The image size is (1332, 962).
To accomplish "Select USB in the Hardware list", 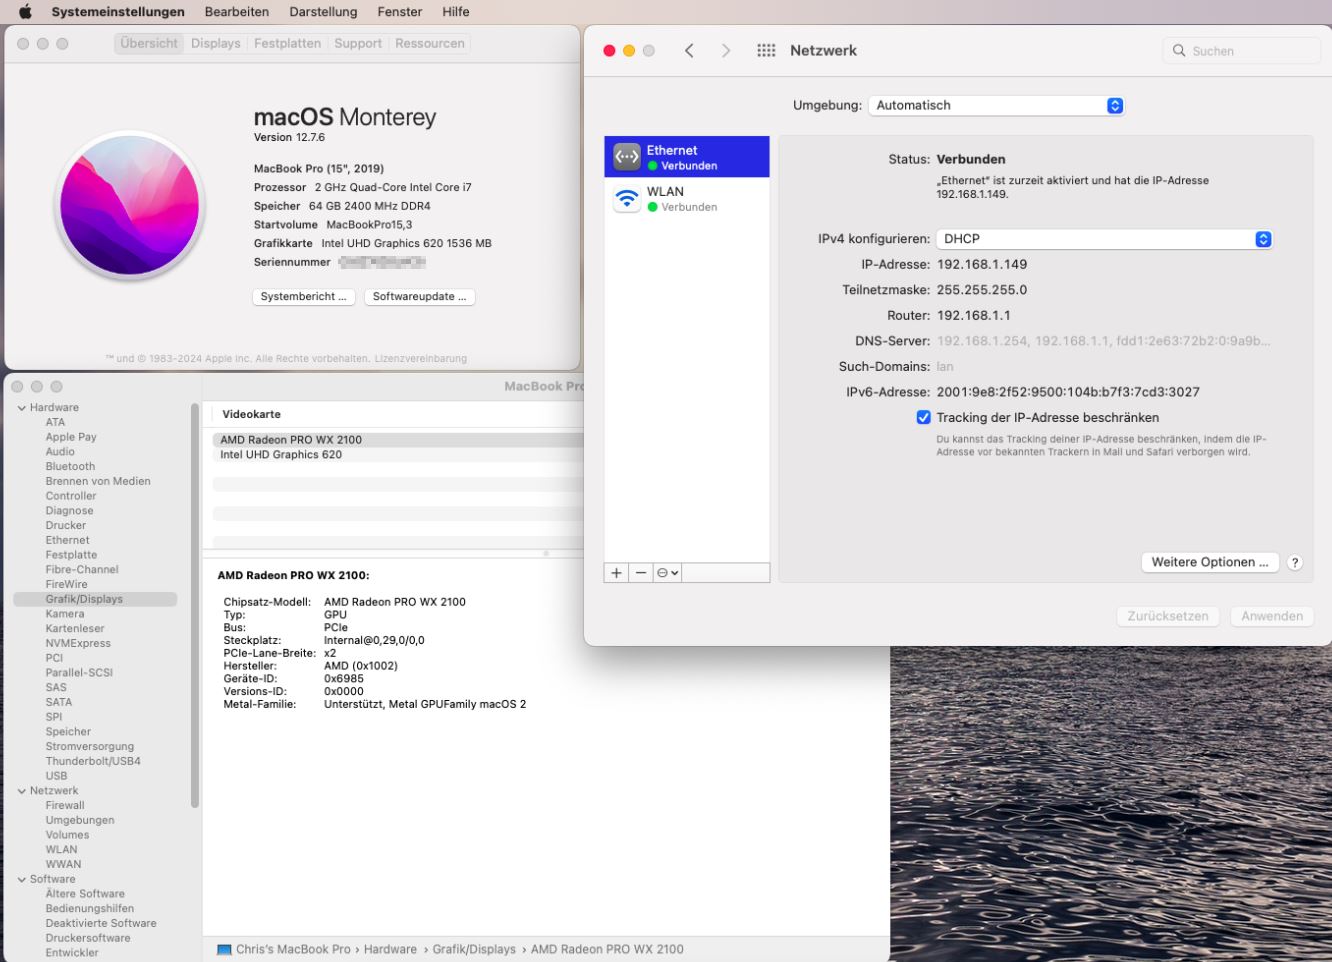I will pos(56,777).
